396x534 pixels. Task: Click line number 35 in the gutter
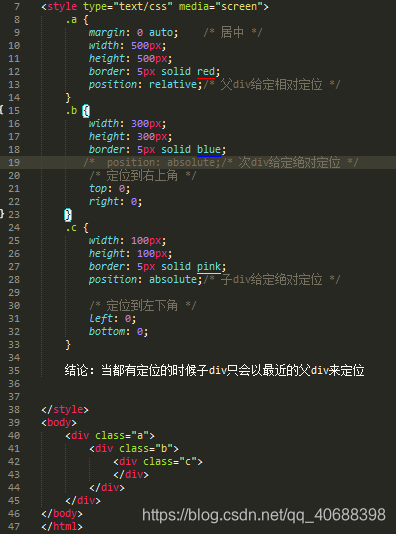point(14,371)
